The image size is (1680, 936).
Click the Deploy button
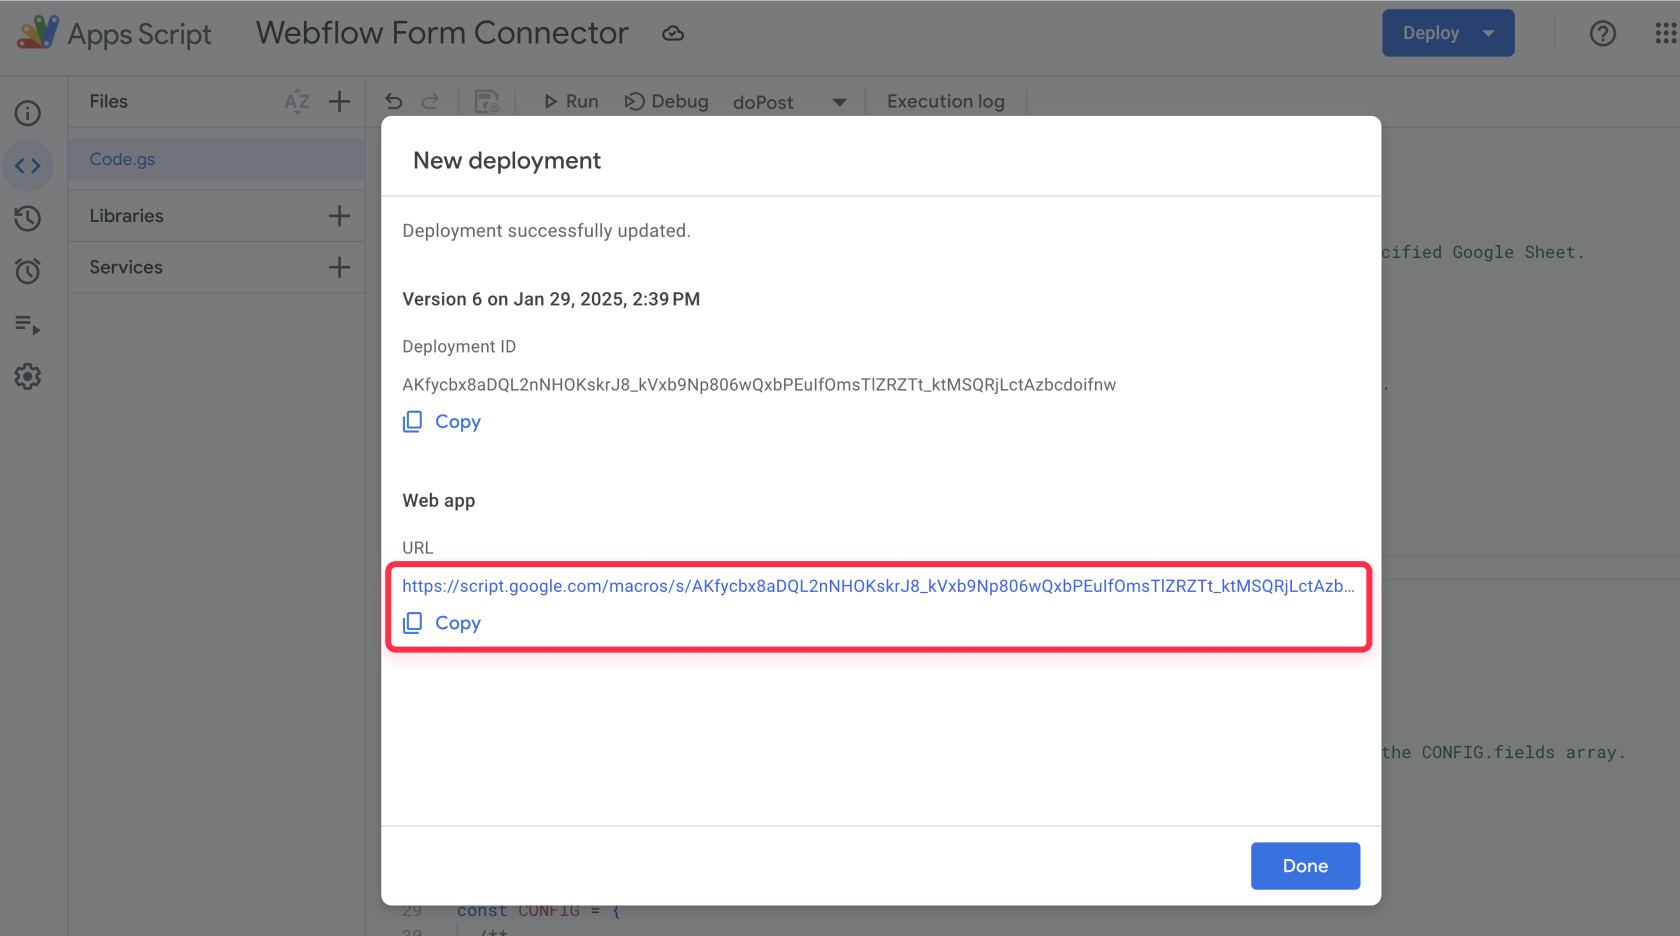tap(1431, 33)
